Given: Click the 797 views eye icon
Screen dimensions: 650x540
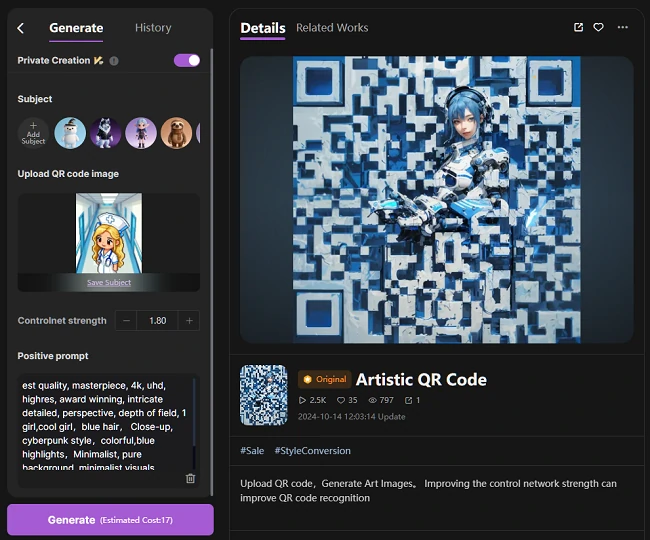Looking at the screenshot, I should tap(372, 400).
